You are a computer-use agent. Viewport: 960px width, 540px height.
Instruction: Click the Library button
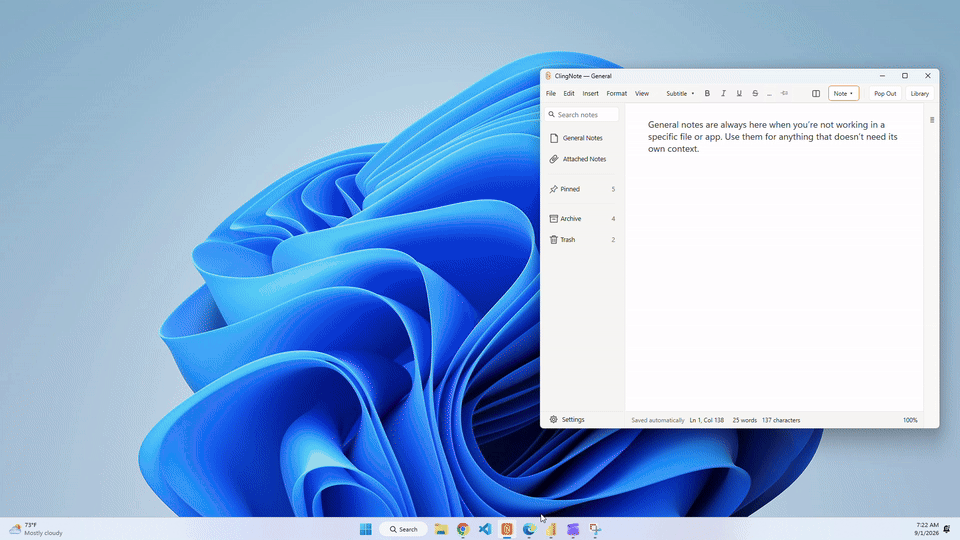(920, 94)
